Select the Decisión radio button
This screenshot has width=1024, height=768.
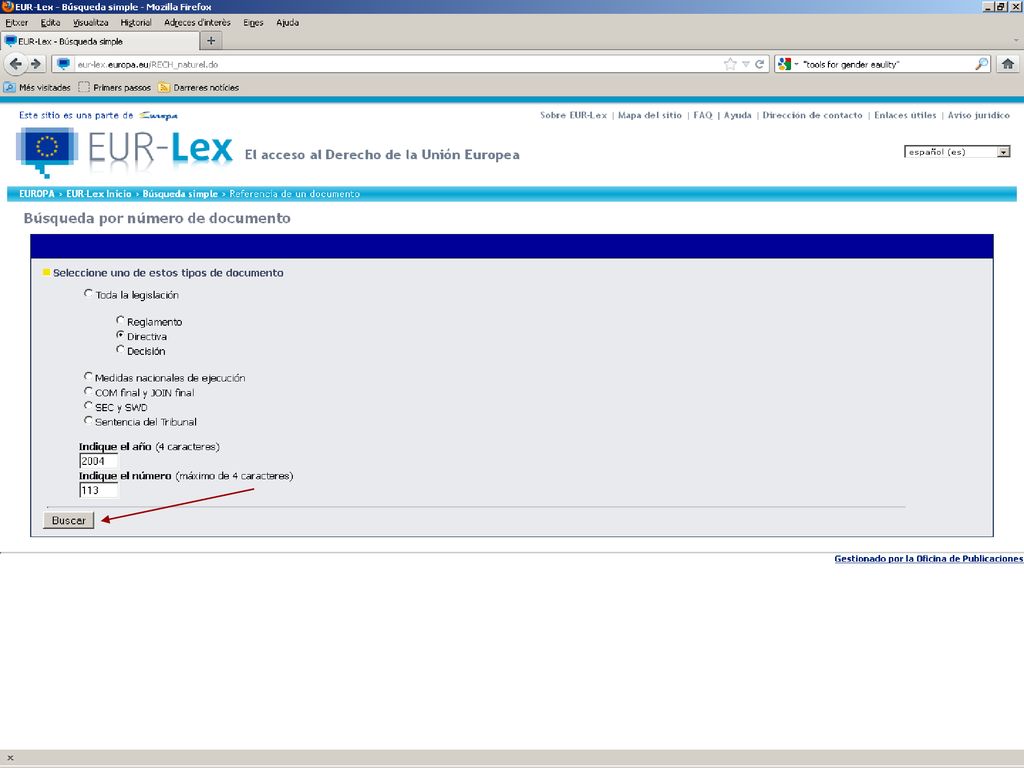[120, 349]
